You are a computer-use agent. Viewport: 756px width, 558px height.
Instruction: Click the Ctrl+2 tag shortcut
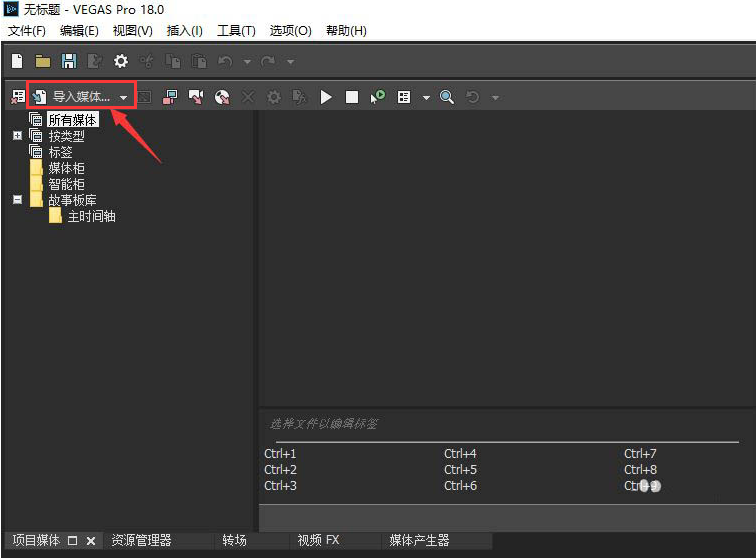[280, 470]
